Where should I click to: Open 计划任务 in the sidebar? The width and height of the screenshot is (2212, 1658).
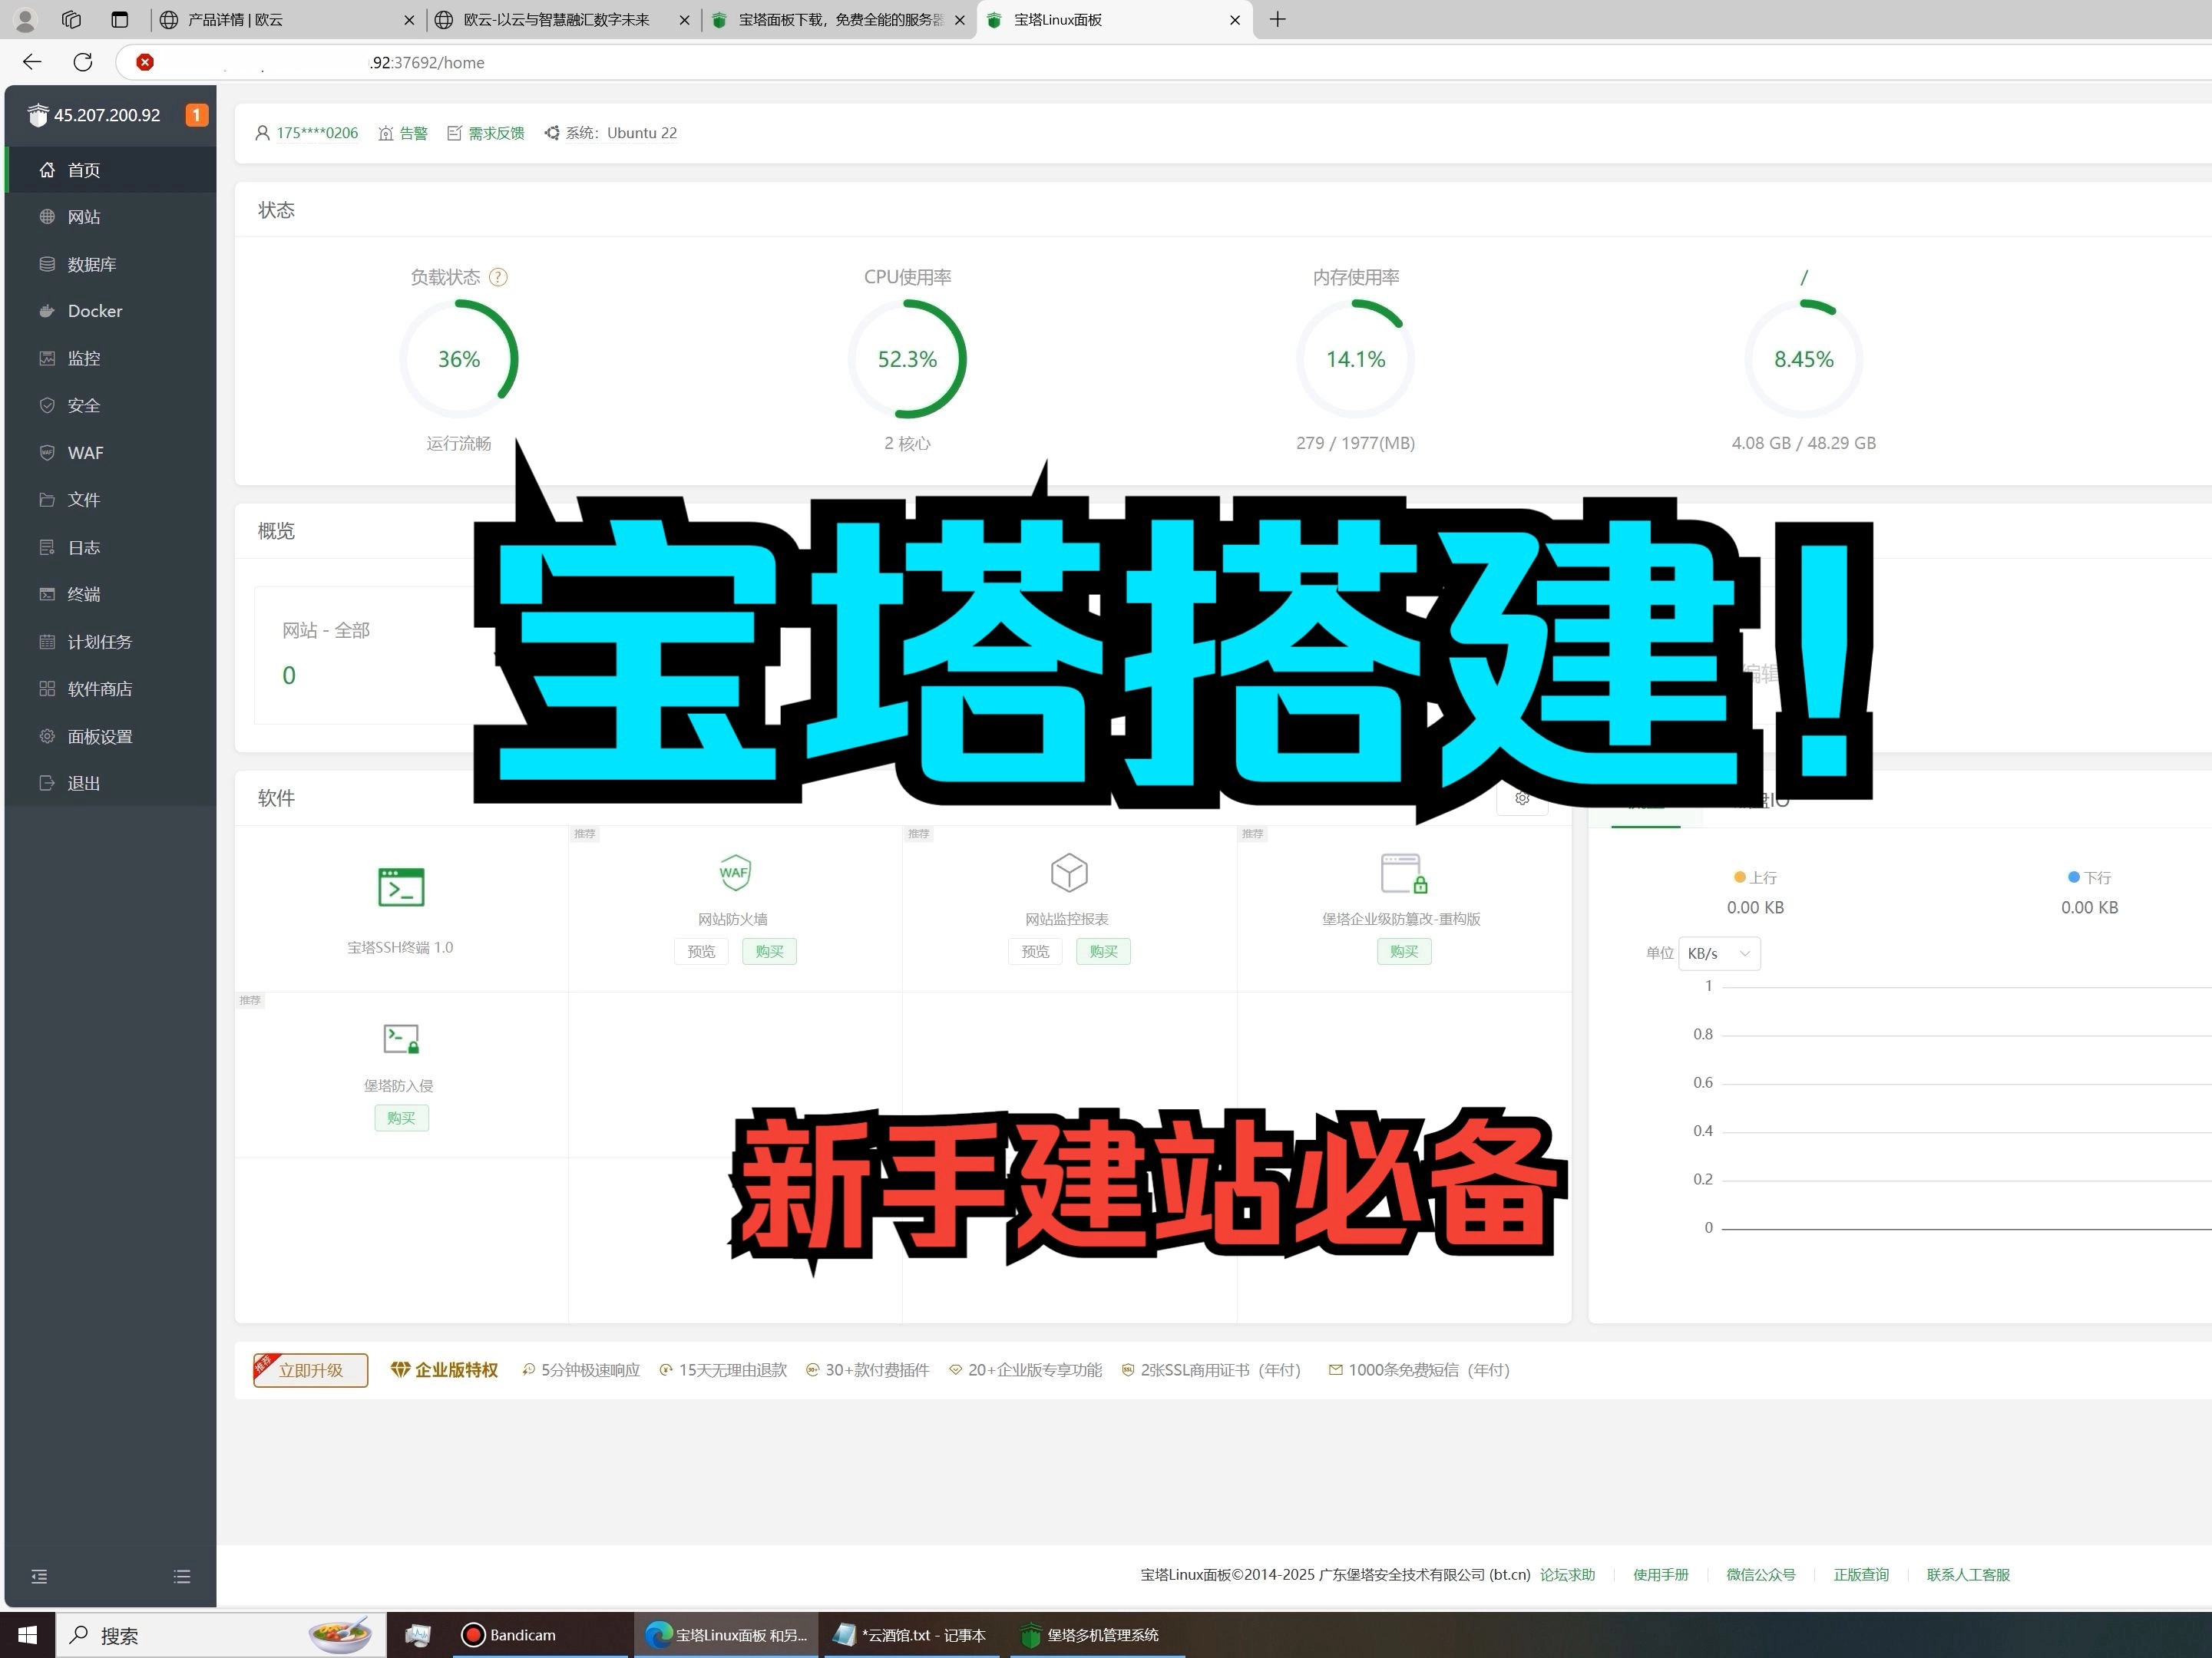tap(110, 642)
